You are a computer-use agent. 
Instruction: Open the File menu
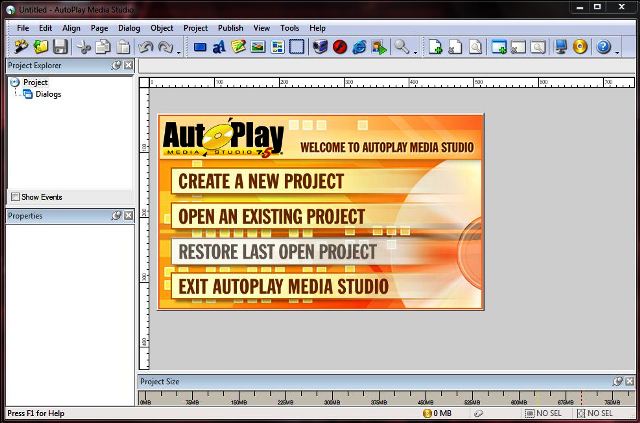23,28
